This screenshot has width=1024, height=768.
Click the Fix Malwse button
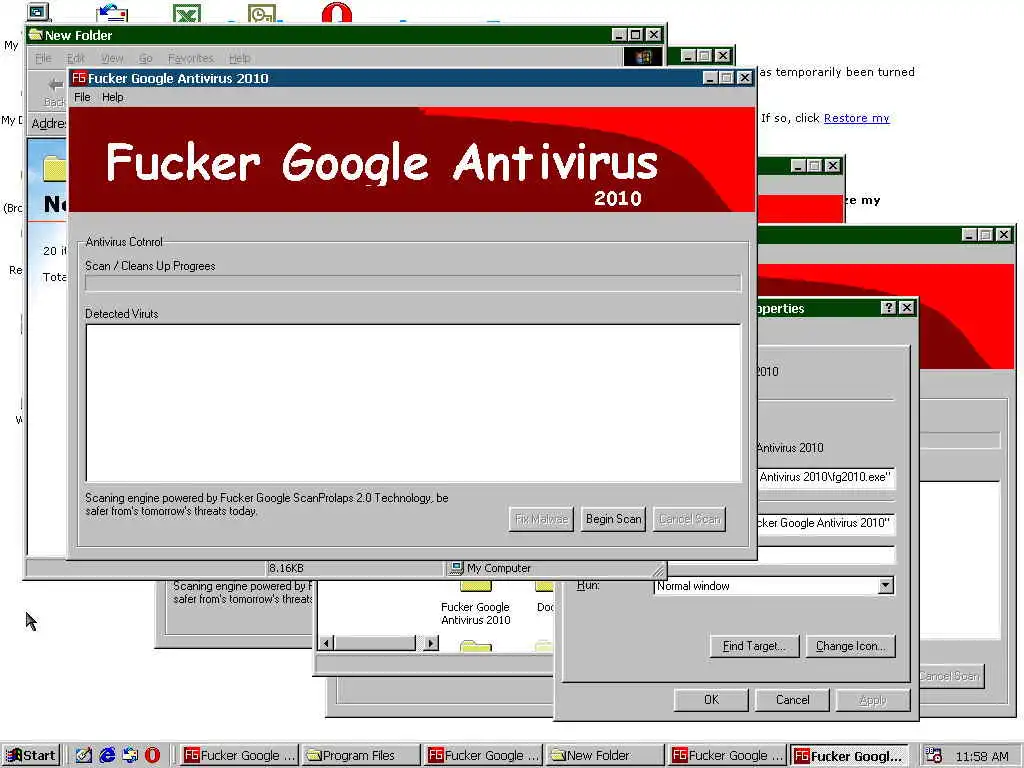[x=541, y=519]
